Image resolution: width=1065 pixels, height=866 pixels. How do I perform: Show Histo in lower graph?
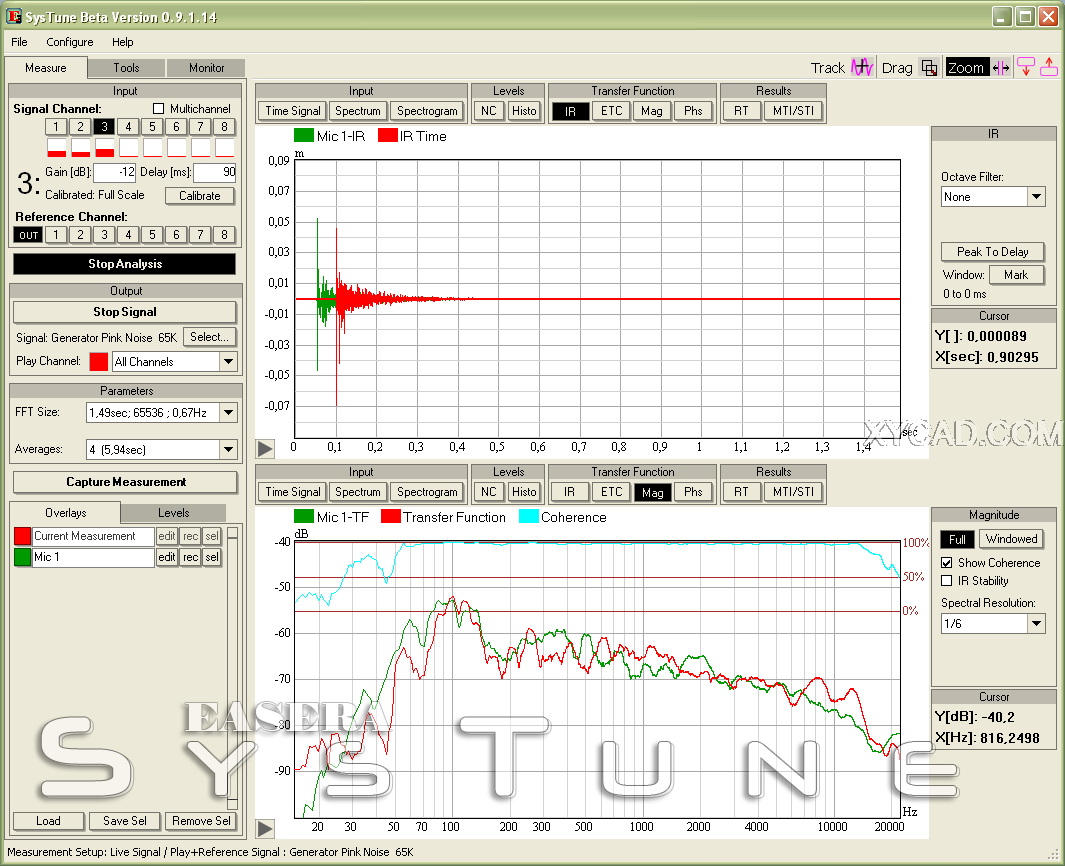click(x=524, y=492)
